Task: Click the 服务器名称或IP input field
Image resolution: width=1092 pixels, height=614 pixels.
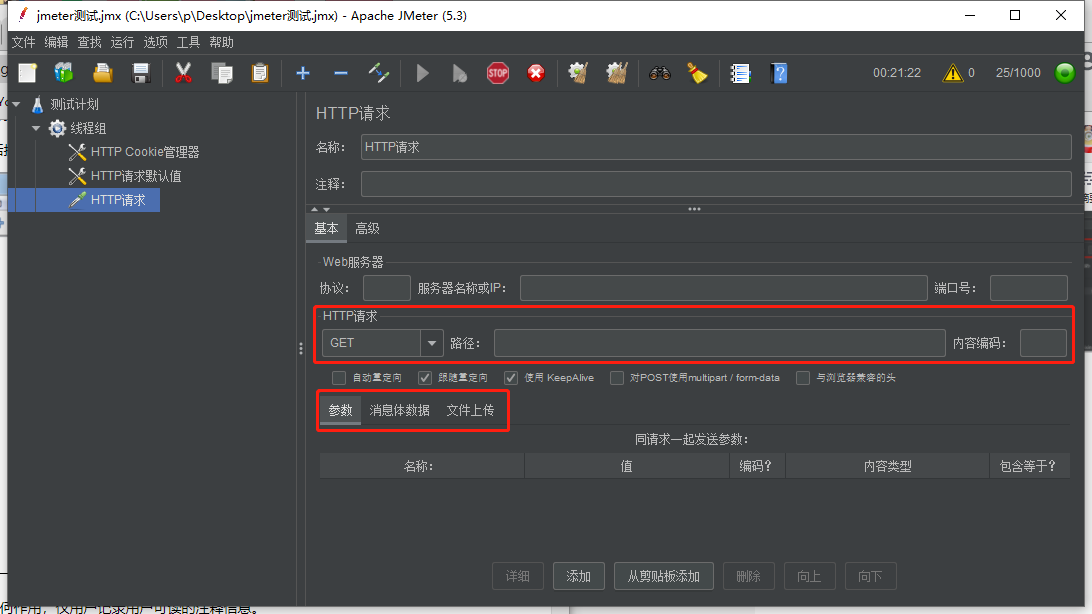Action: (x=724, y=288)
